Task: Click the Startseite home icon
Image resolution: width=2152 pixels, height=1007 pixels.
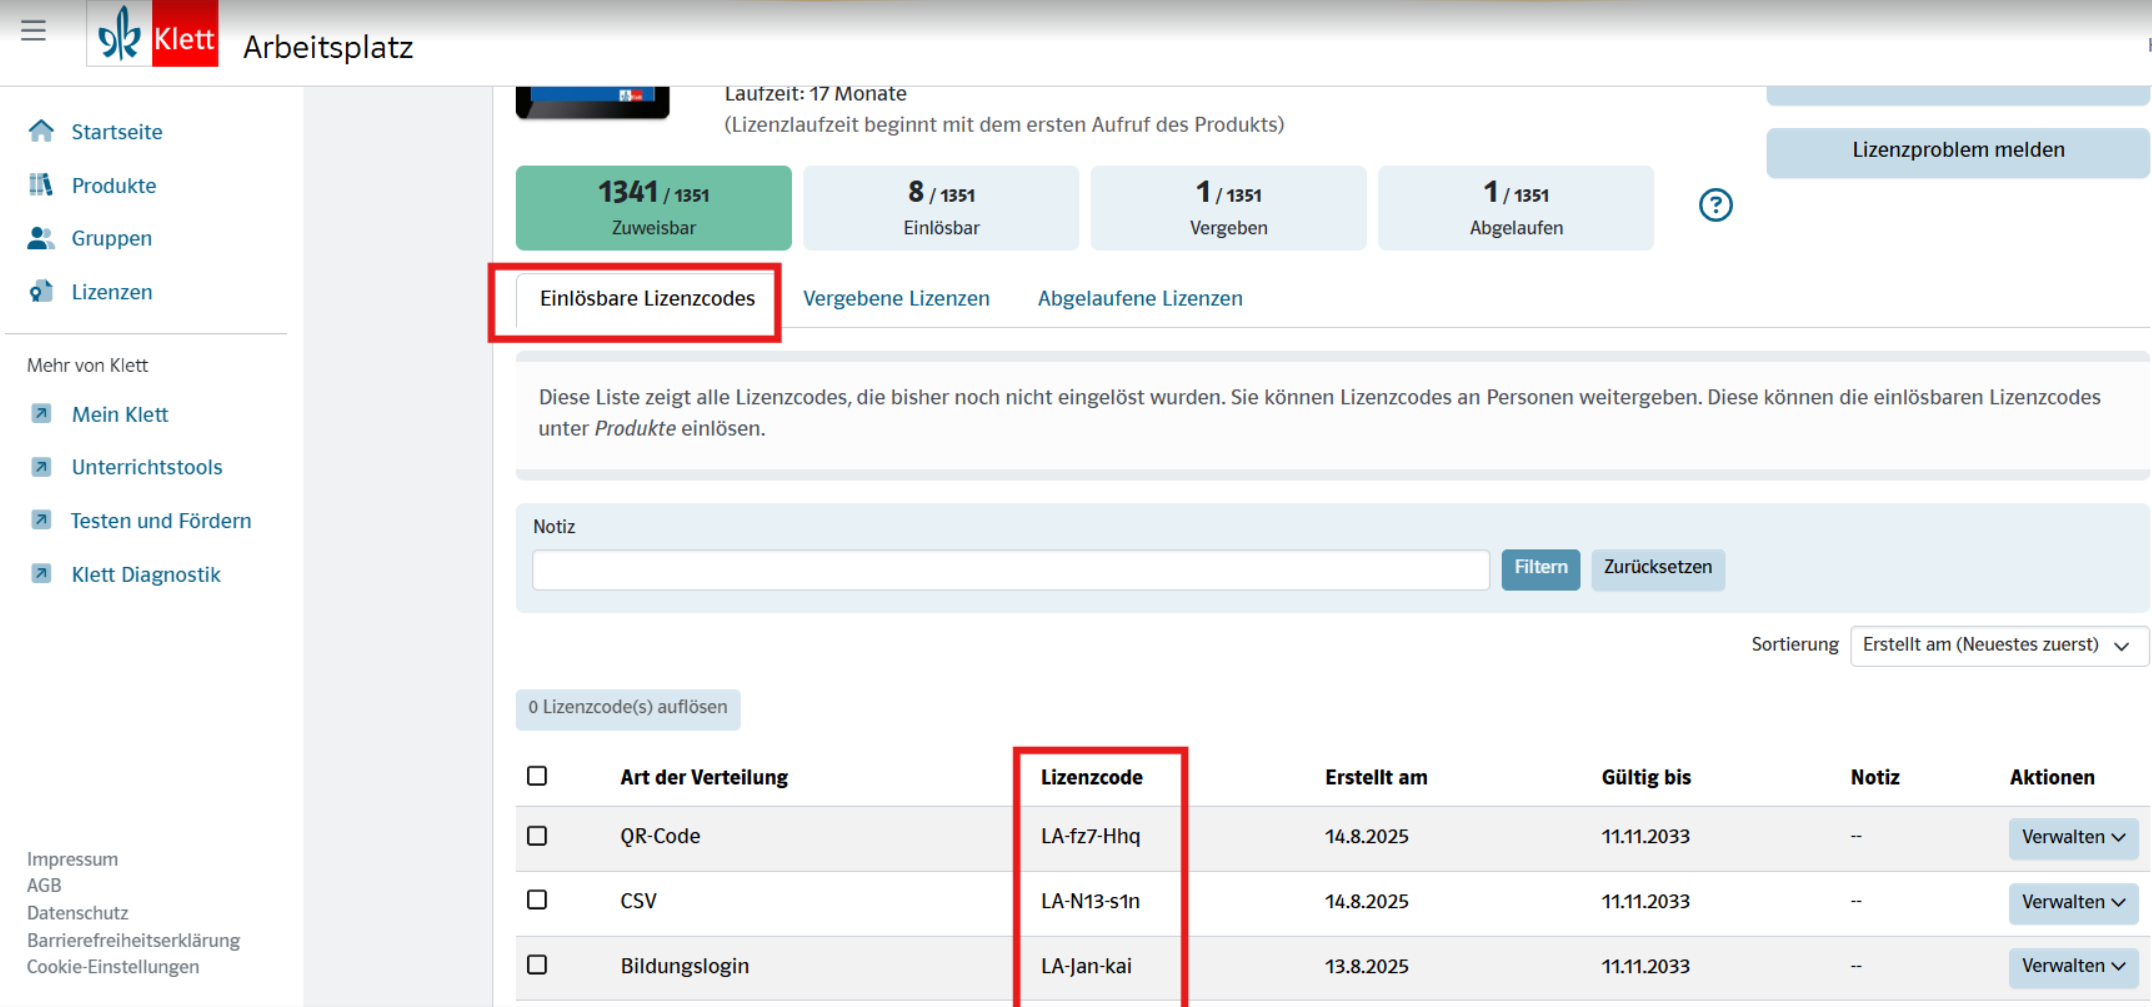Action: click(x=41, y=131)
